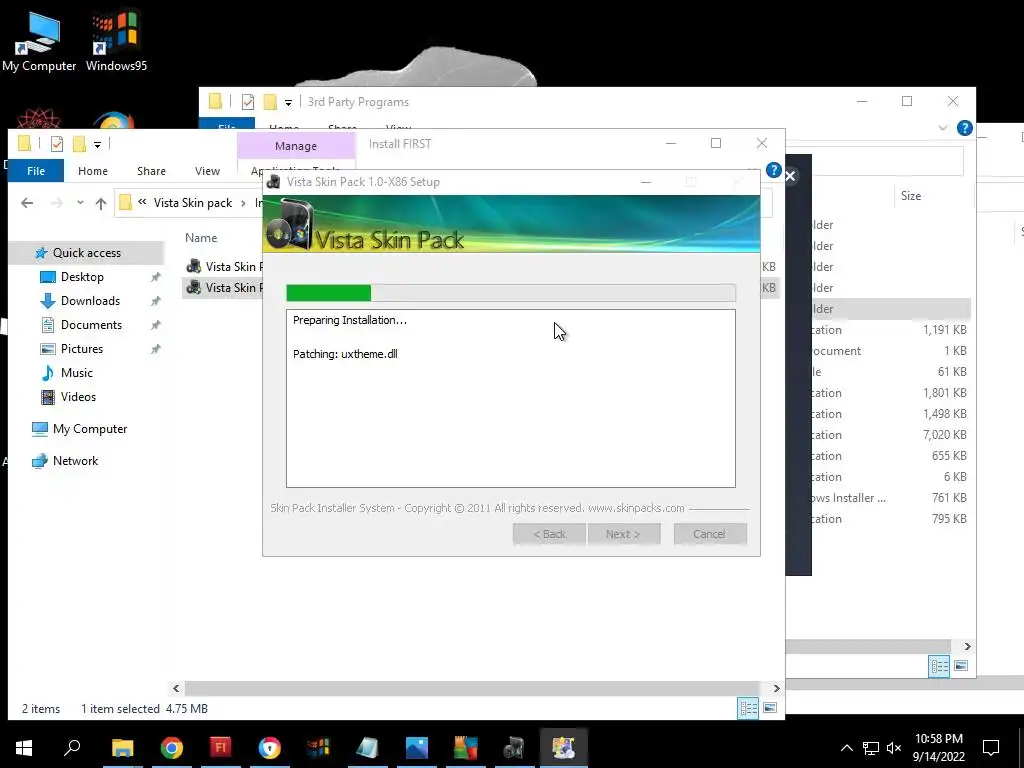Open Documents in navigation pane
This screenshot has width=1024, height=768.
click(x=91, y=325)
